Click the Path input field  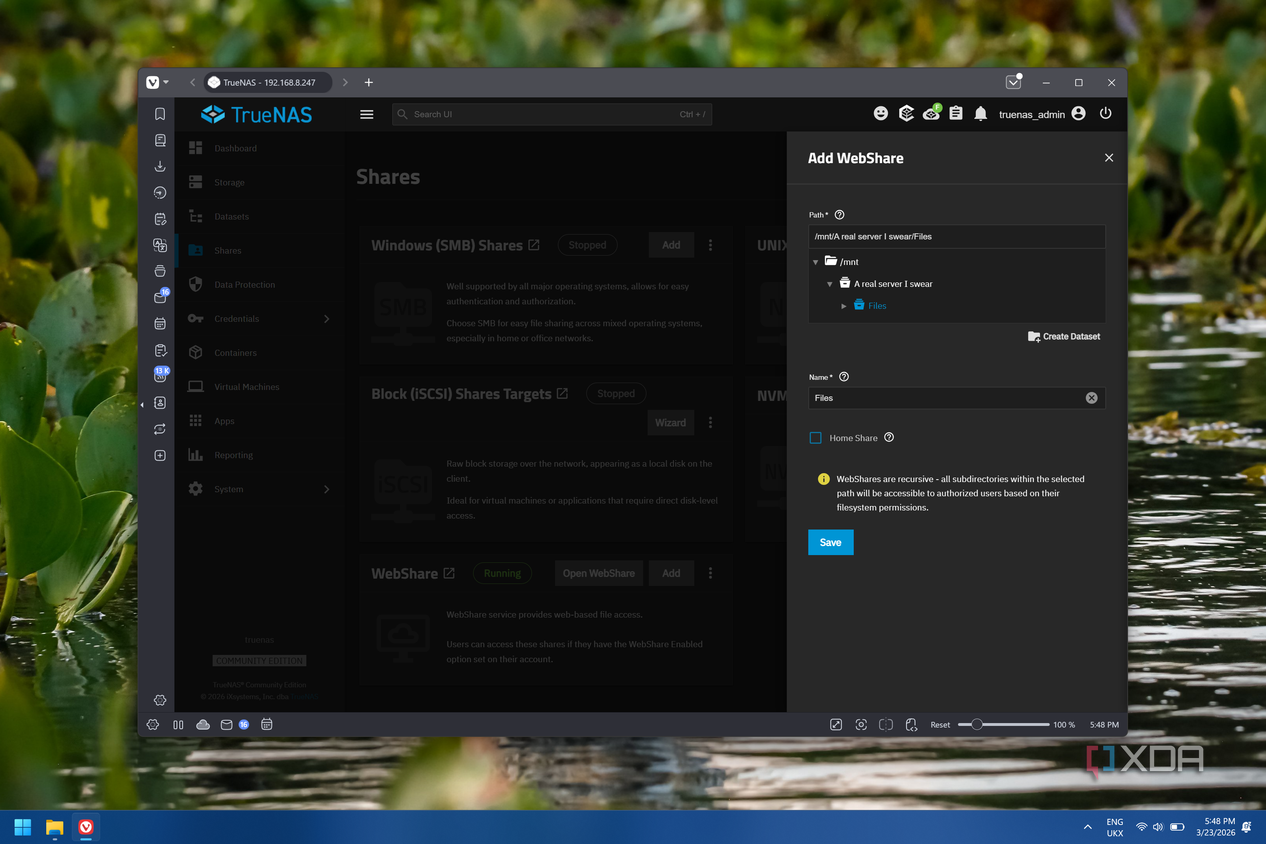pyautogui.click(x=957, y=237)
